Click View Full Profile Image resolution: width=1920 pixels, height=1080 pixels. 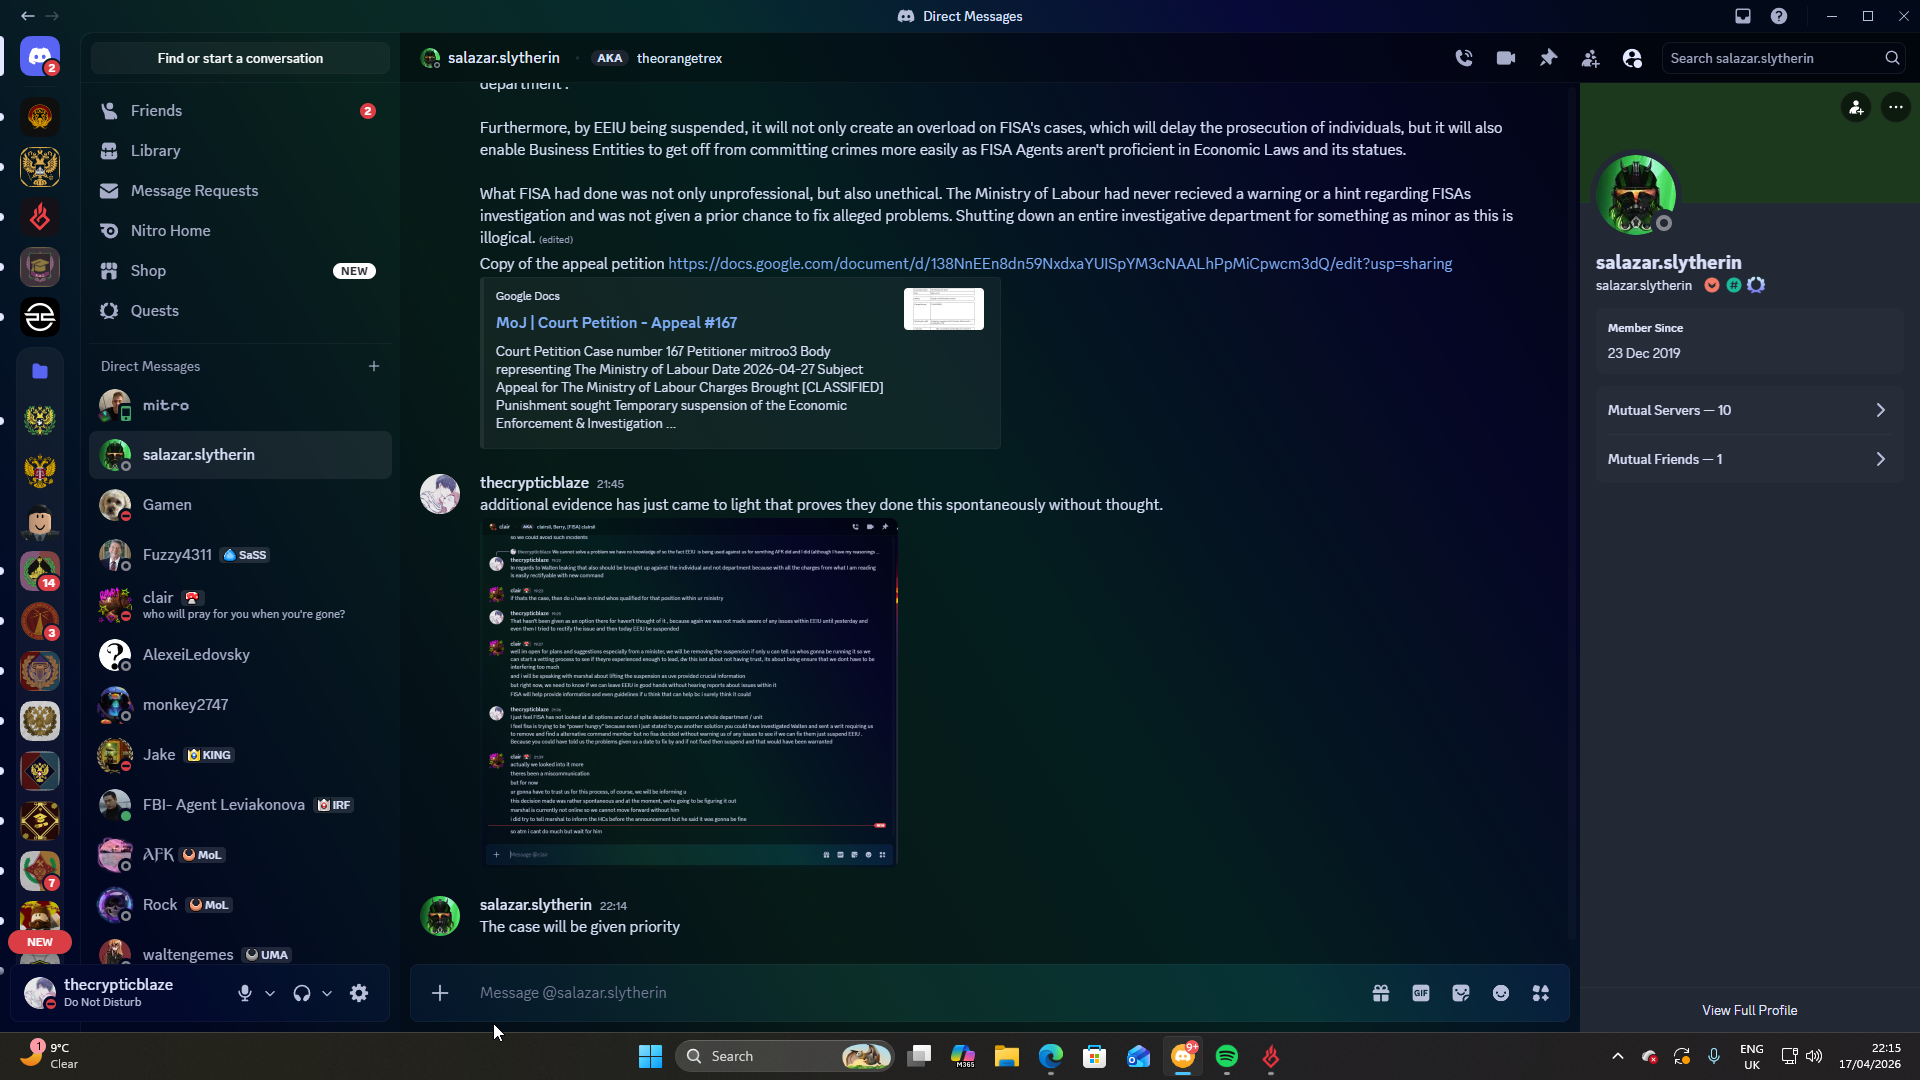[x=1749, y=1010]
